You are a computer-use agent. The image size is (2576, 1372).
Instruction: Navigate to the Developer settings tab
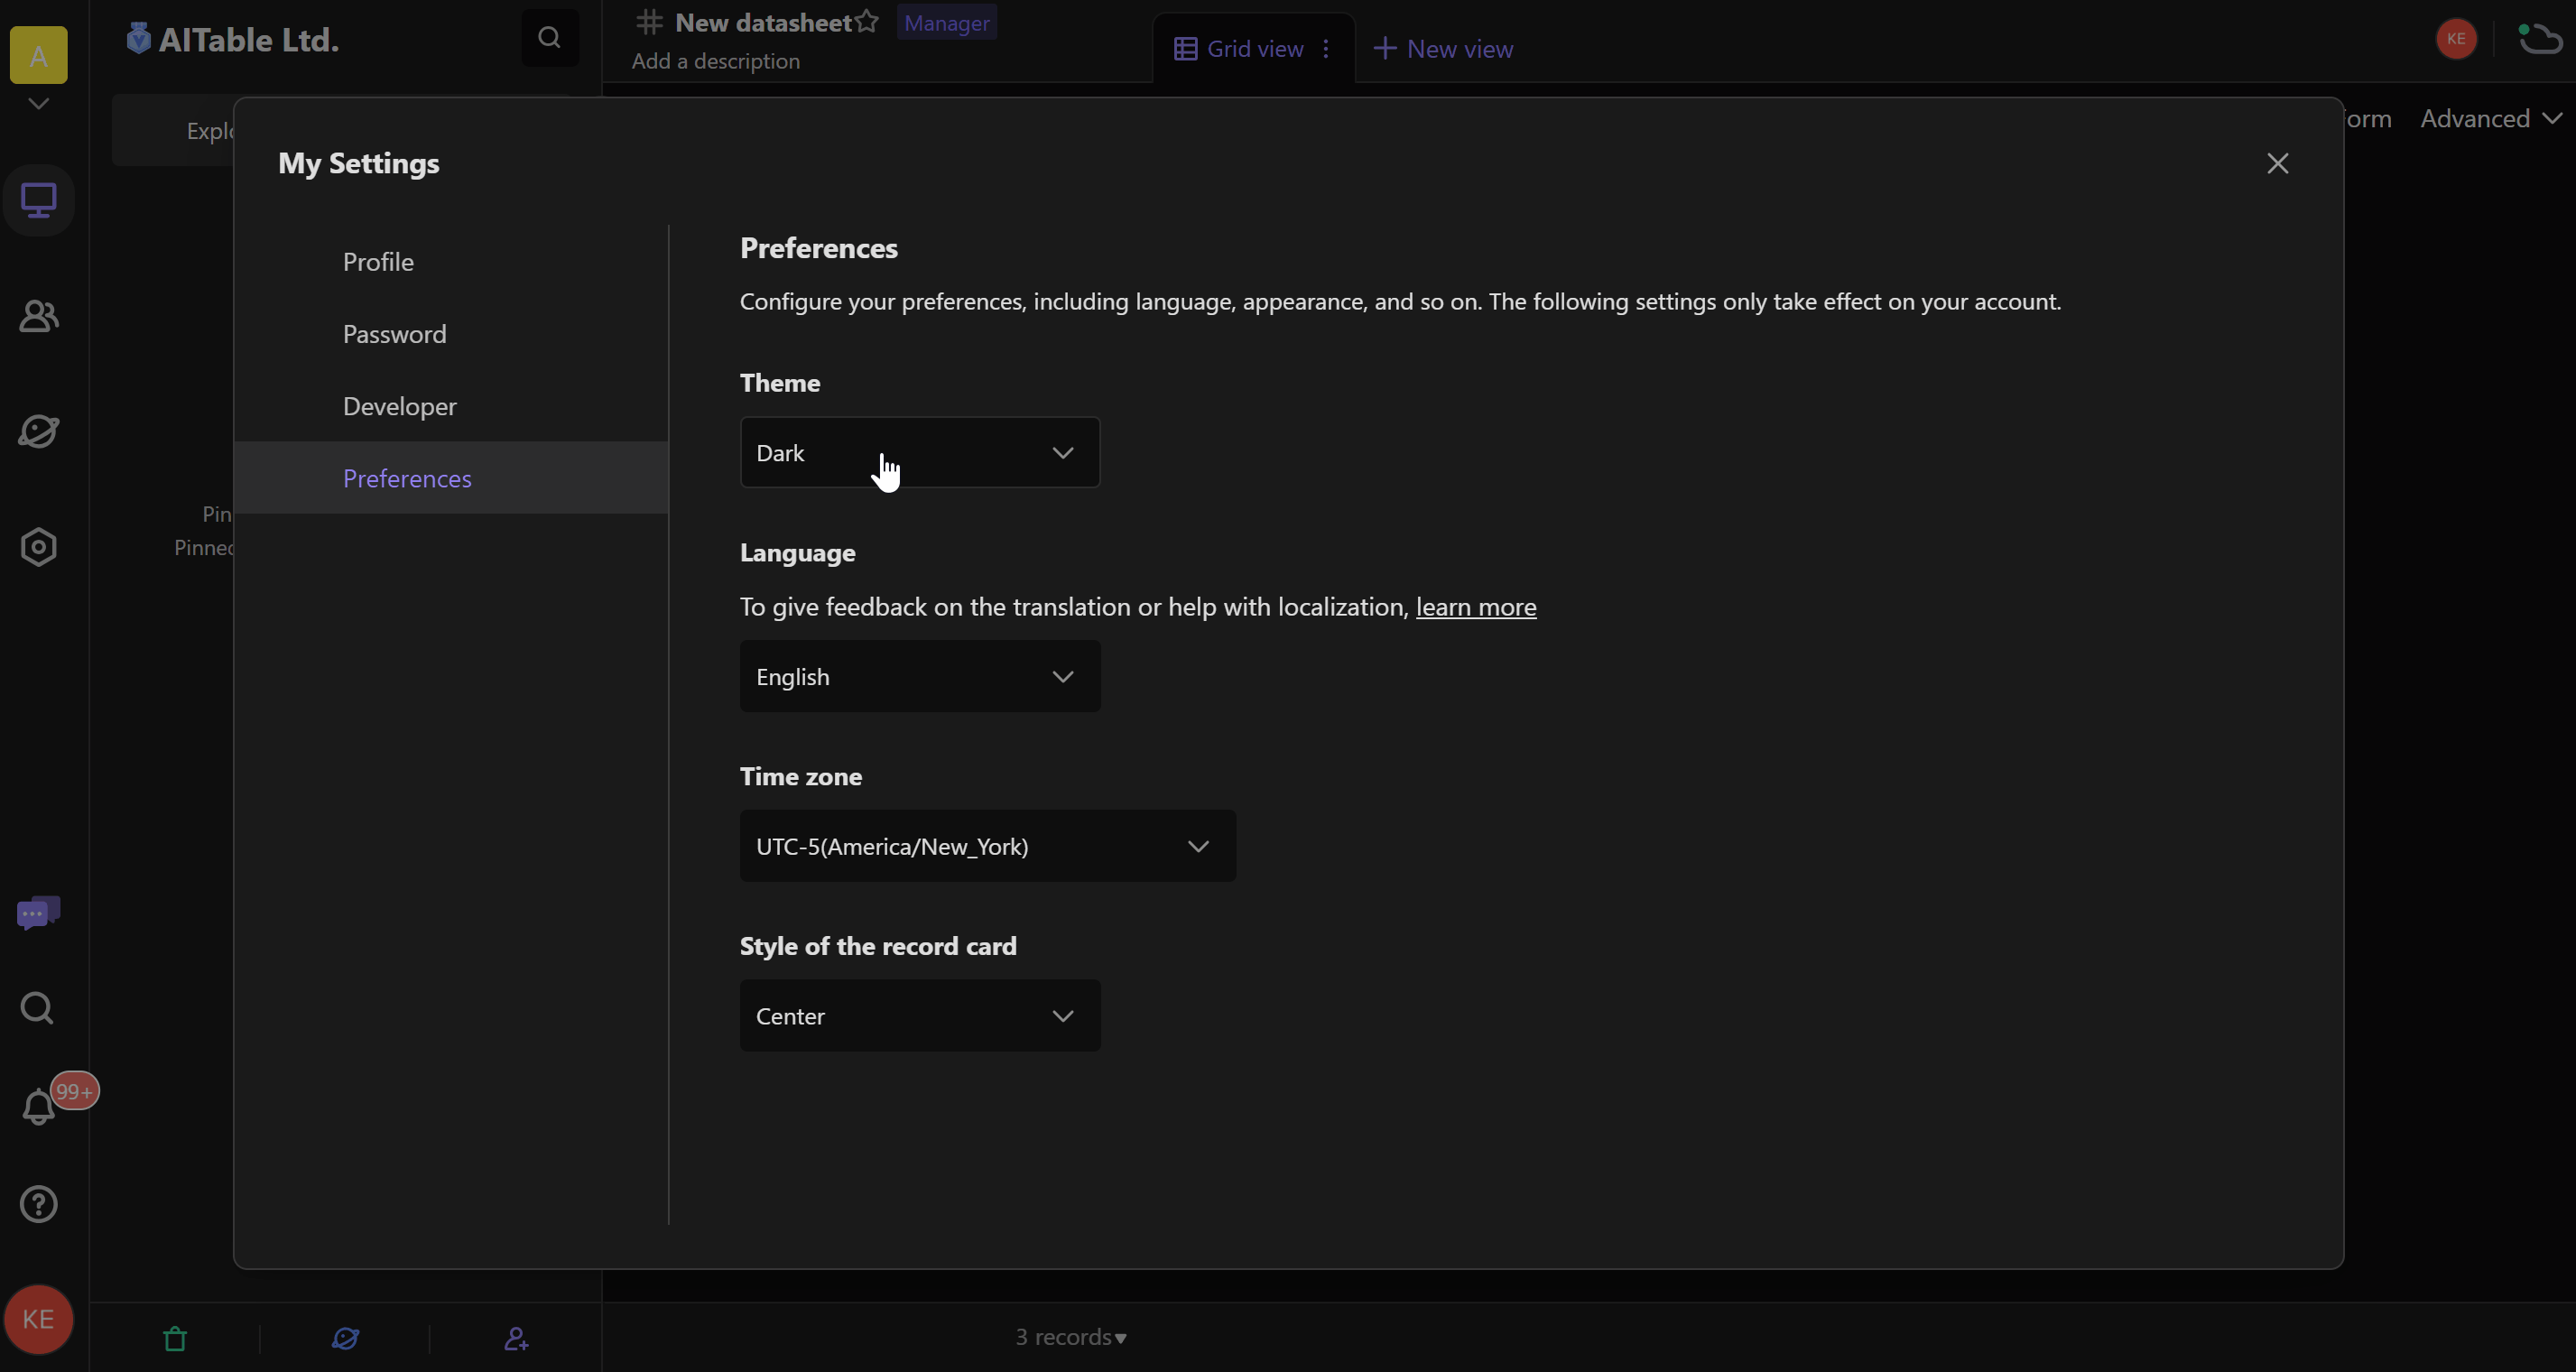click(399, 405)
